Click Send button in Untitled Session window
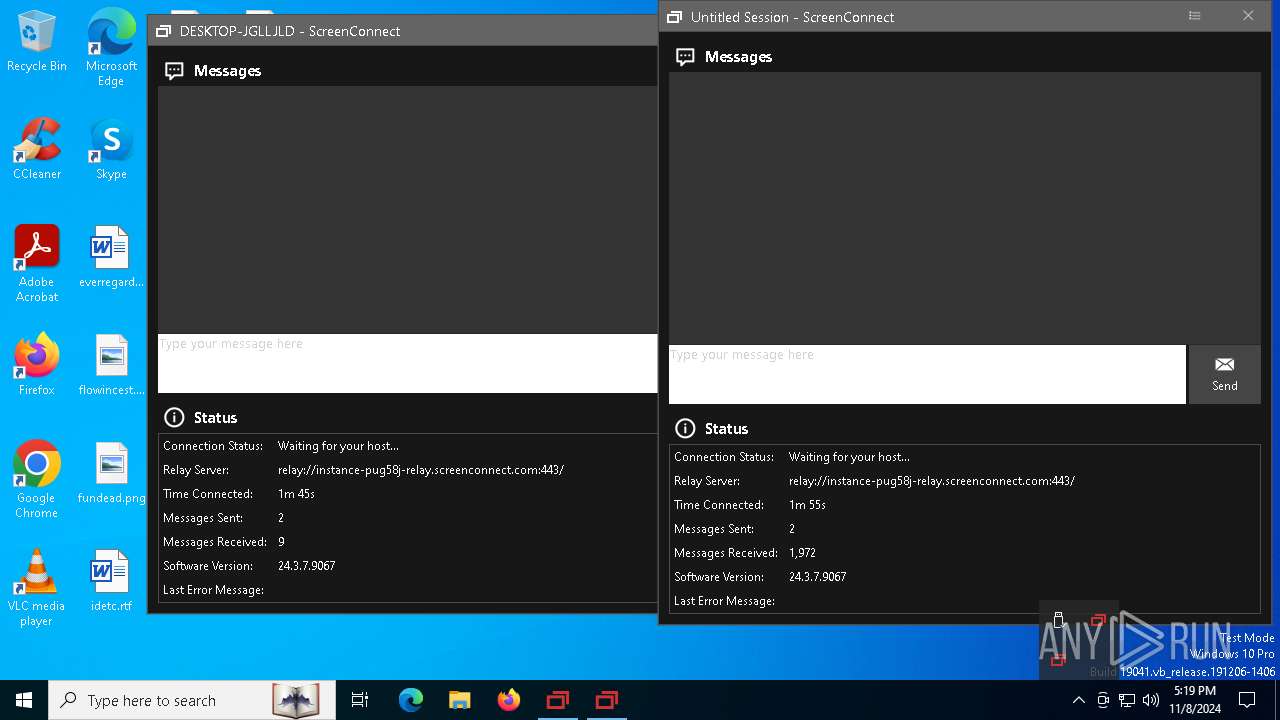 pyautogui.click(x=1224, y=374)
